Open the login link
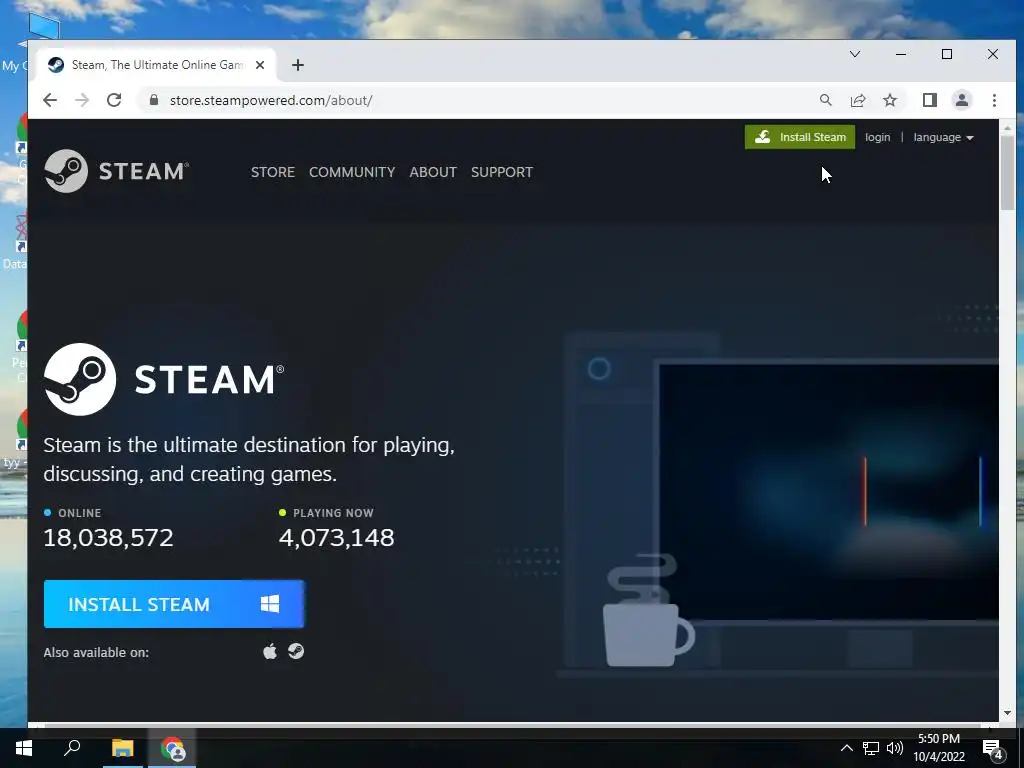 click(878, 137)
